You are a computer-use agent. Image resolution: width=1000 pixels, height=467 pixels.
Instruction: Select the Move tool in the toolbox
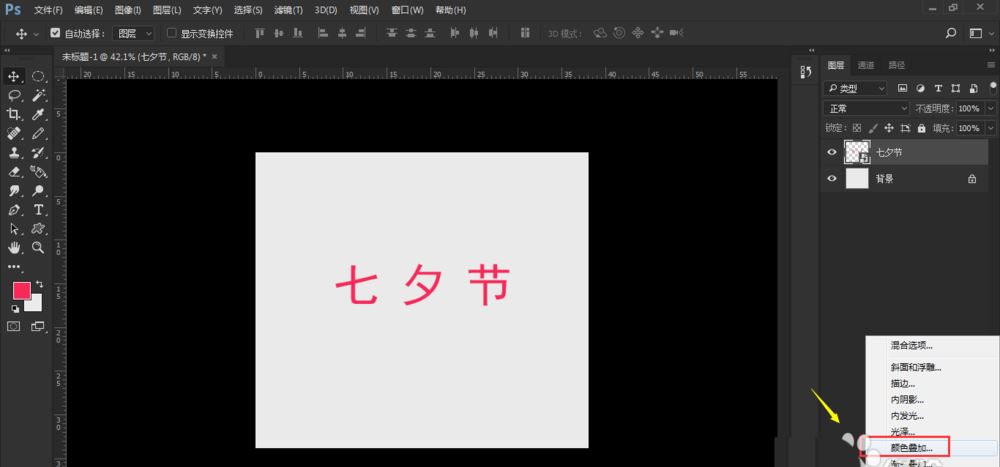click(x=14, y=77)
